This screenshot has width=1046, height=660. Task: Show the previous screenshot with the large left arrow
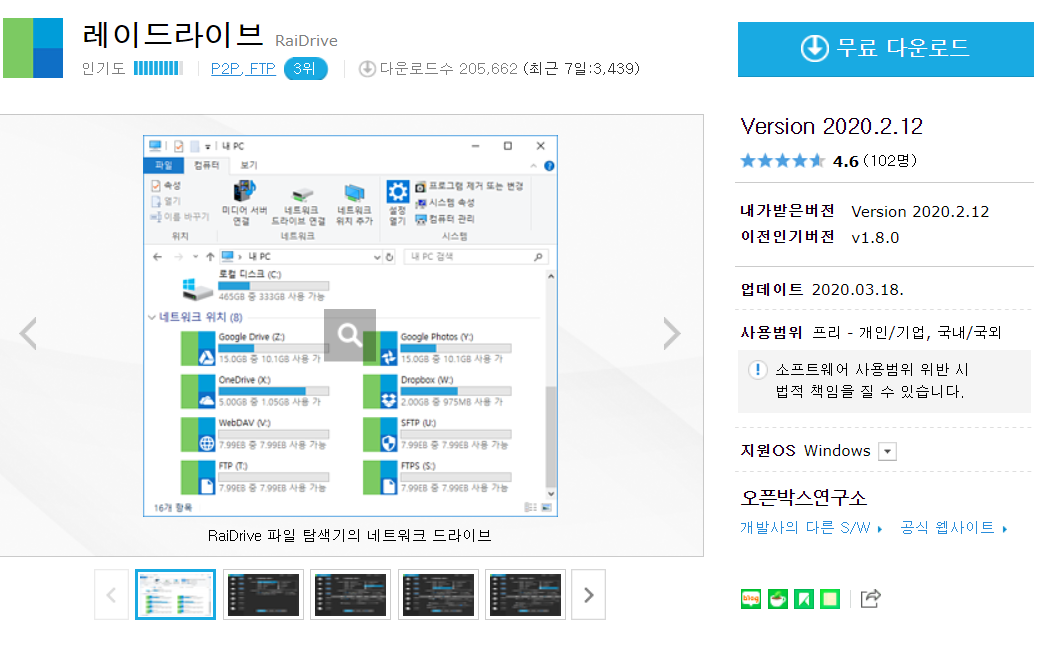tap(28, 334)
